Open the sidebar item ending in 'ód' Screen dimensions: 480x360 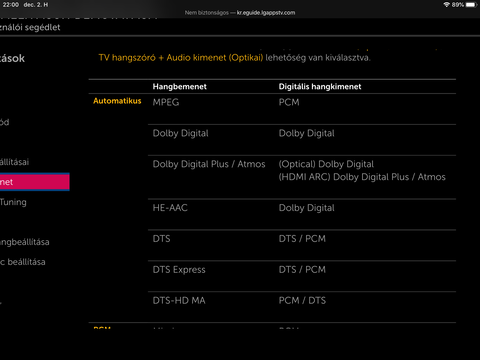[4, 122]
